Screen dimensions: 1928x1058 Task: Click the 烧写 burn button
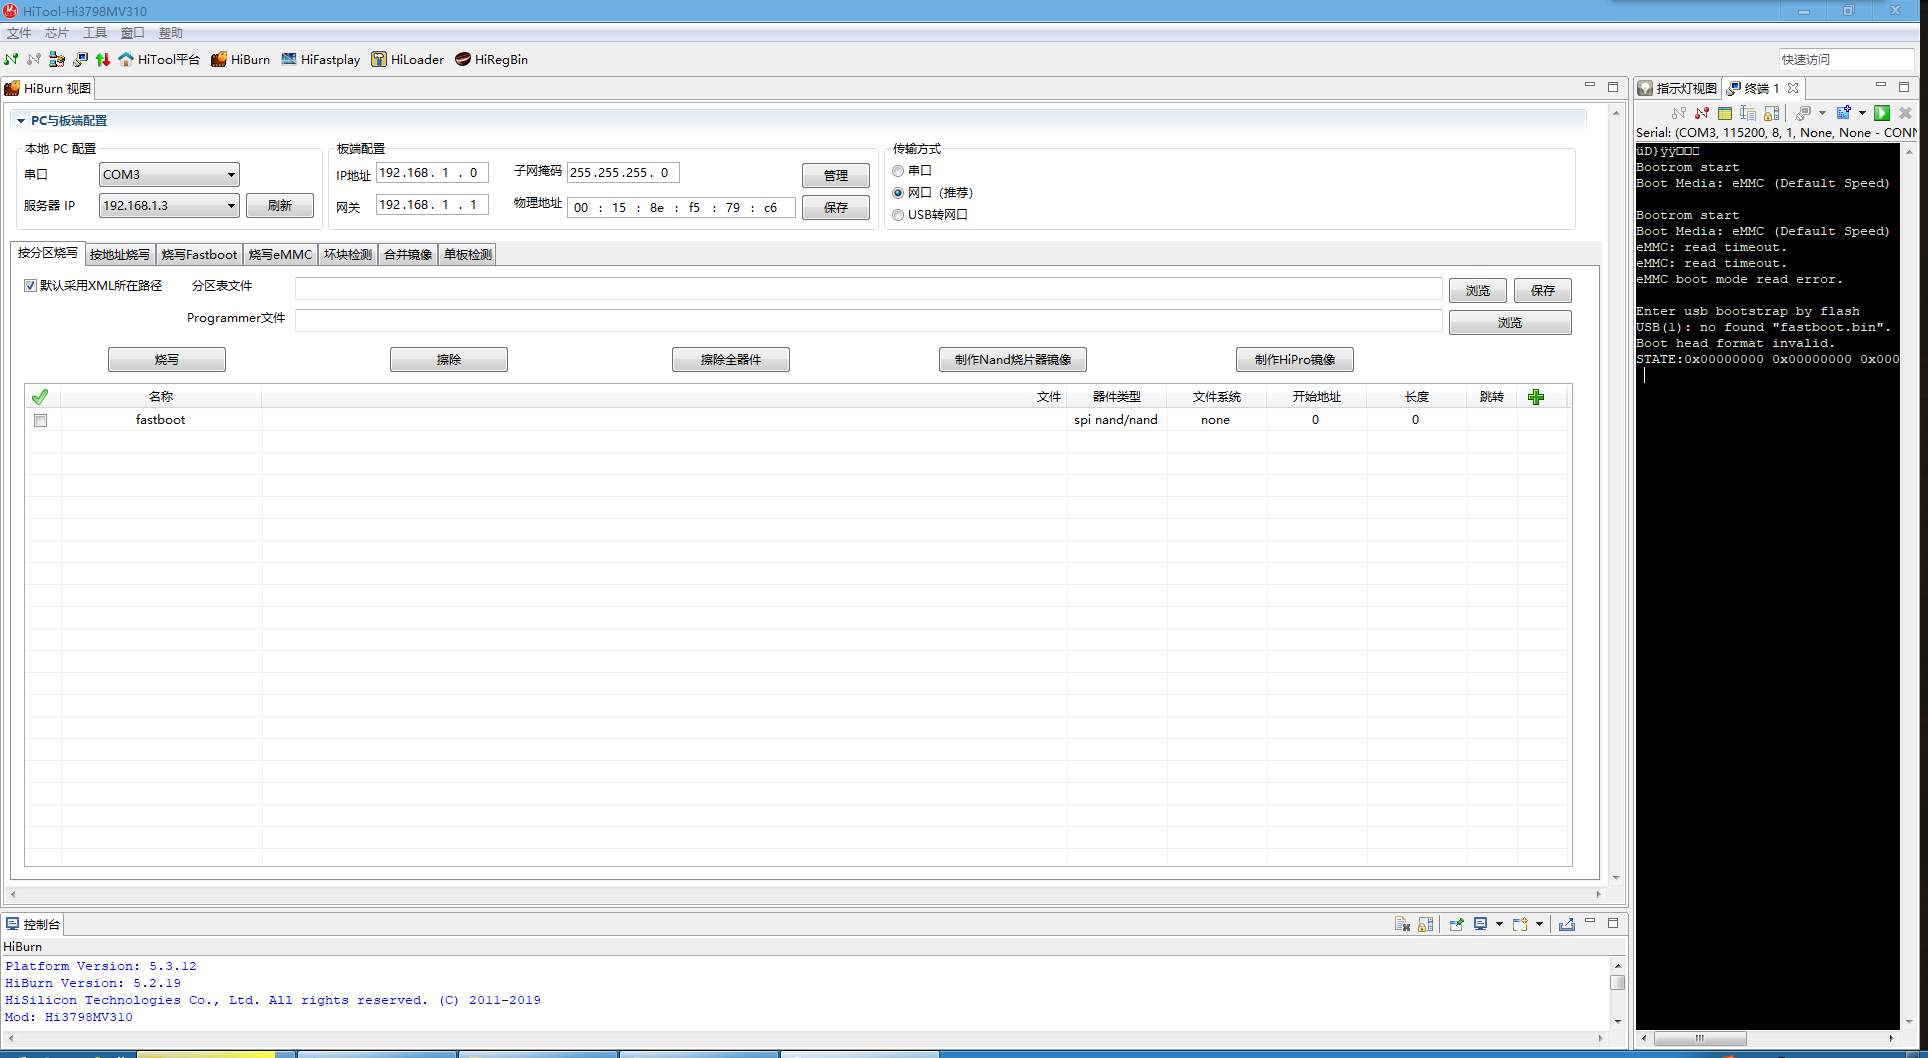[x=167, y=359]
